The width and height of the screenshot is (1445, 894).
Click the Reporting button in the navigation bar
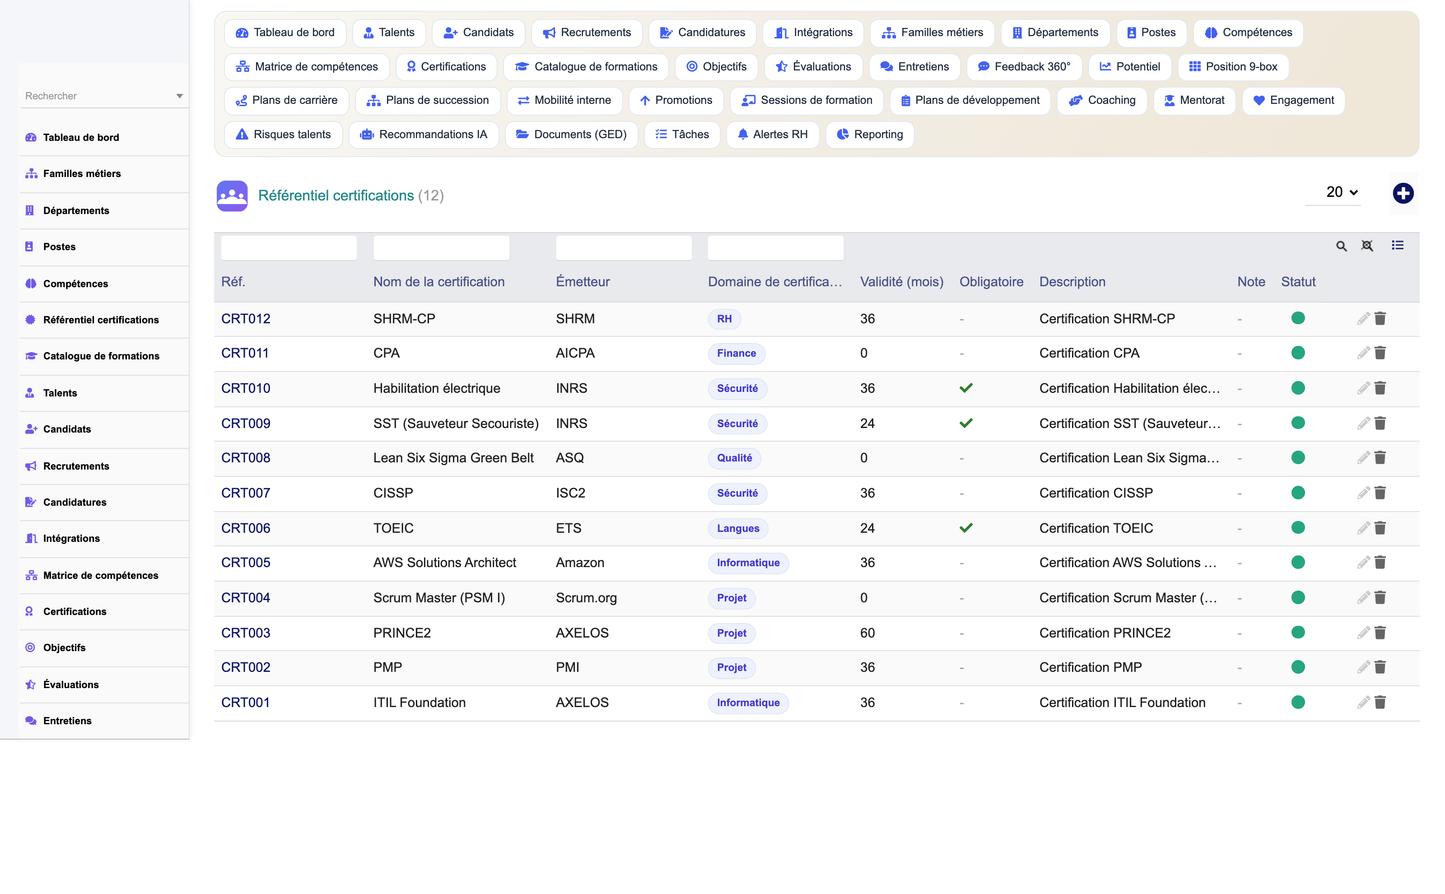(869, 135)
